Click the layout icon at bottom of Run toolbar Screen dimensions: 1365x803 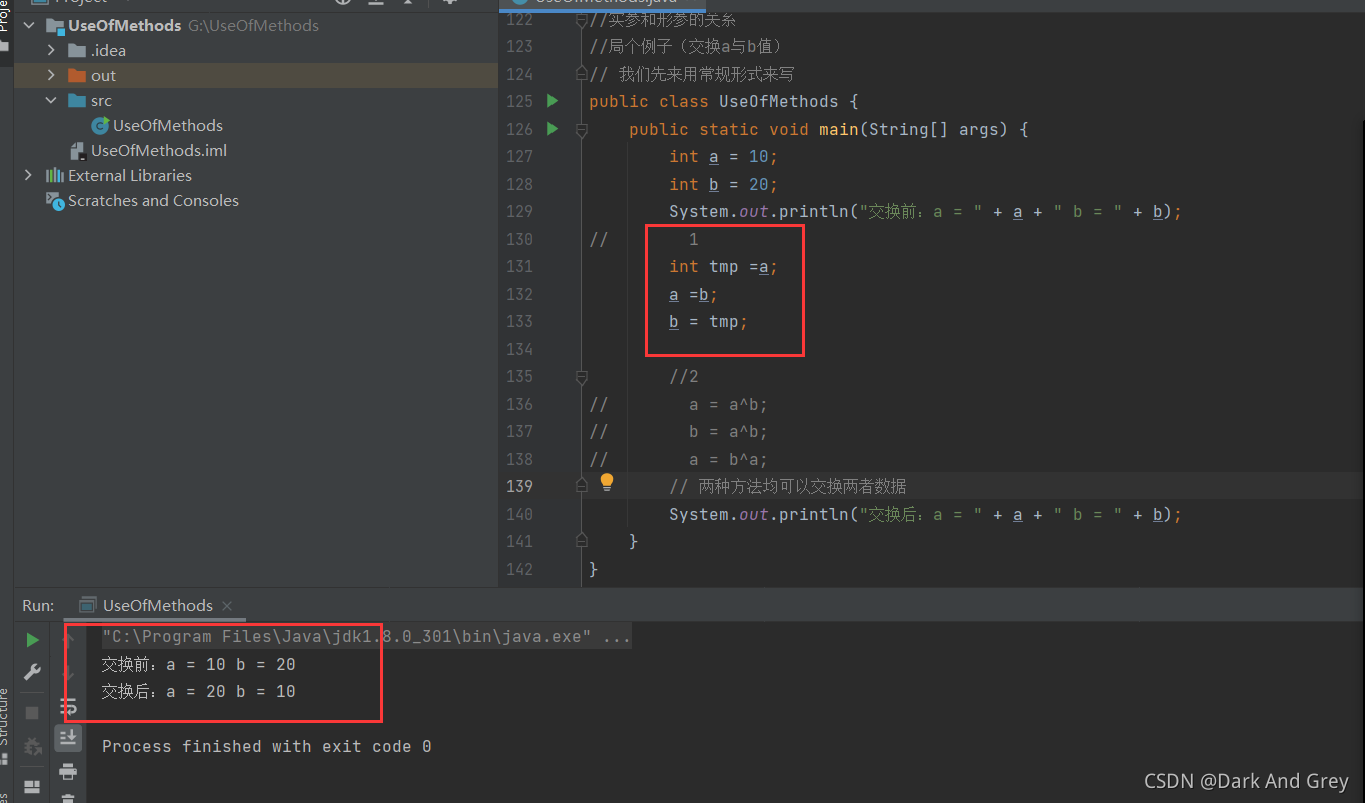(x=32, y=786)
